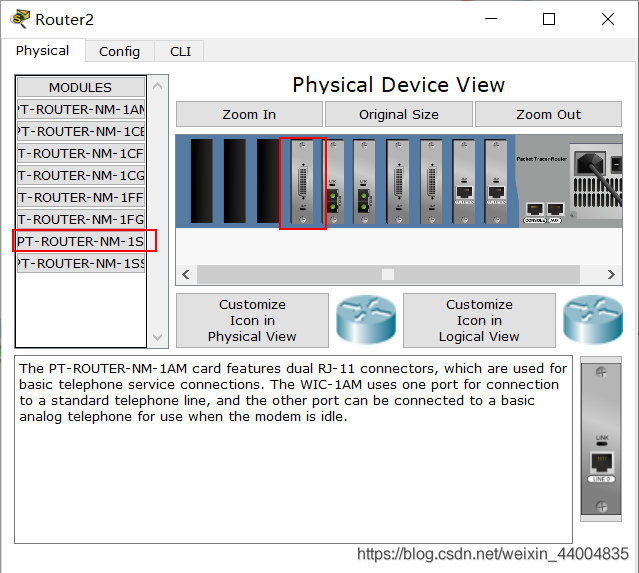Click the first fiber module with green ports
Image resolution: width=639 pixels, height=573 pixels.
coord(334,182)
